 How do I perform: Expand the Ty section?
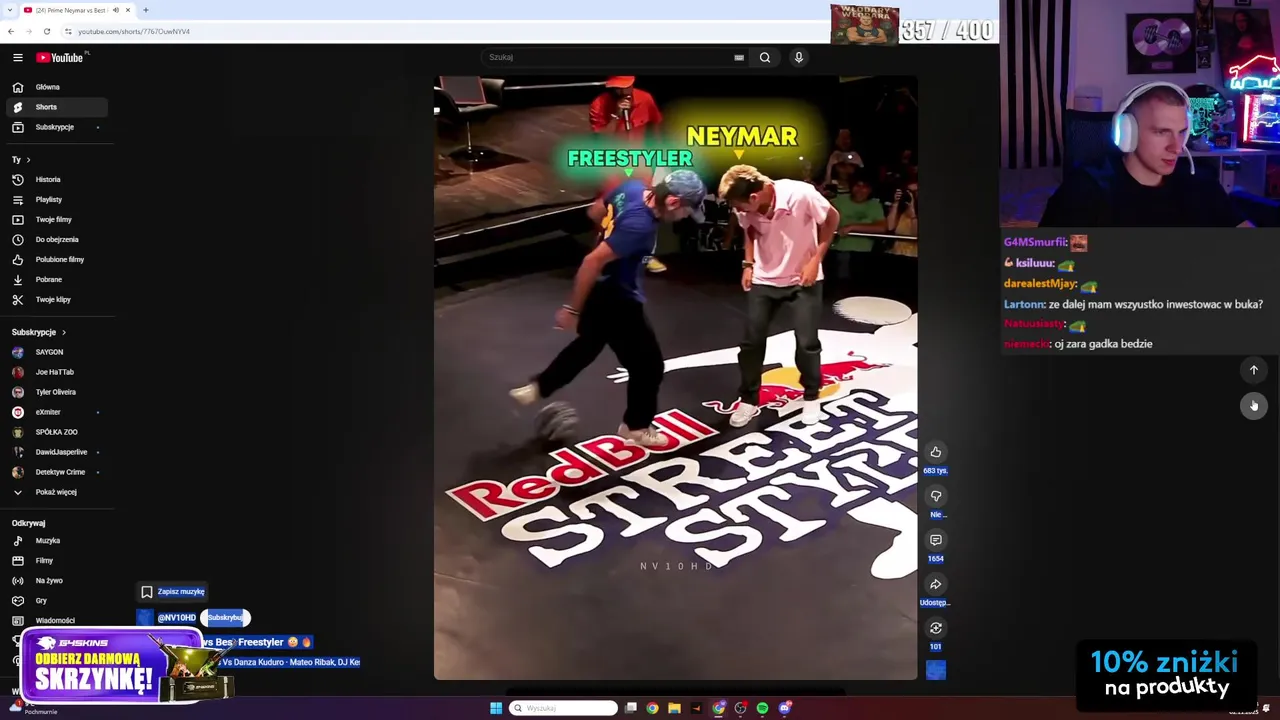(x=21, y=160)
